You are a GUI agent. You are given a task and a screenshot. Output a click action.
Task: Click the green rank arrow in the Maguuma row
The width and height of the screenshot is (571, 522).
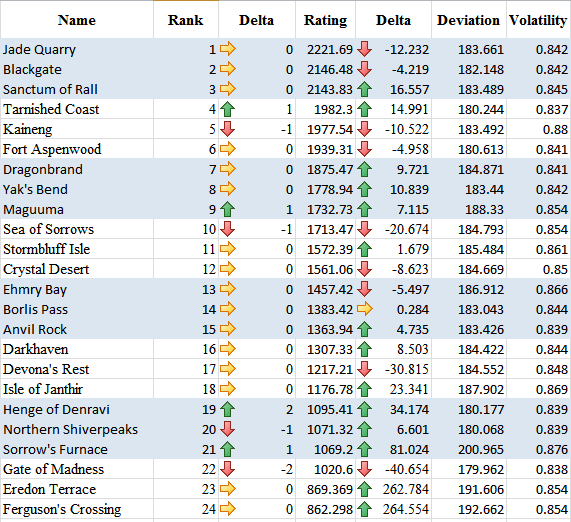[x=228, y=209]
